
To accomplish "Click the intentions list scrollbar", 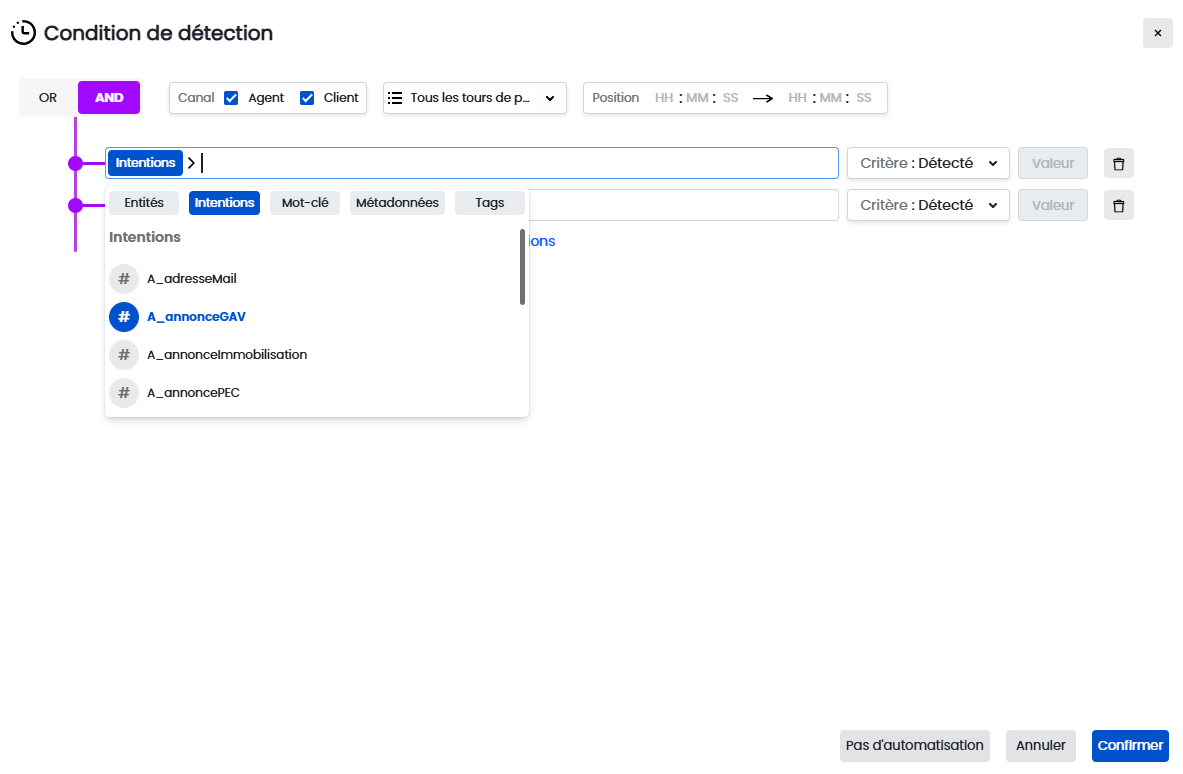I will pyautogui.click(x=522, y=267).
